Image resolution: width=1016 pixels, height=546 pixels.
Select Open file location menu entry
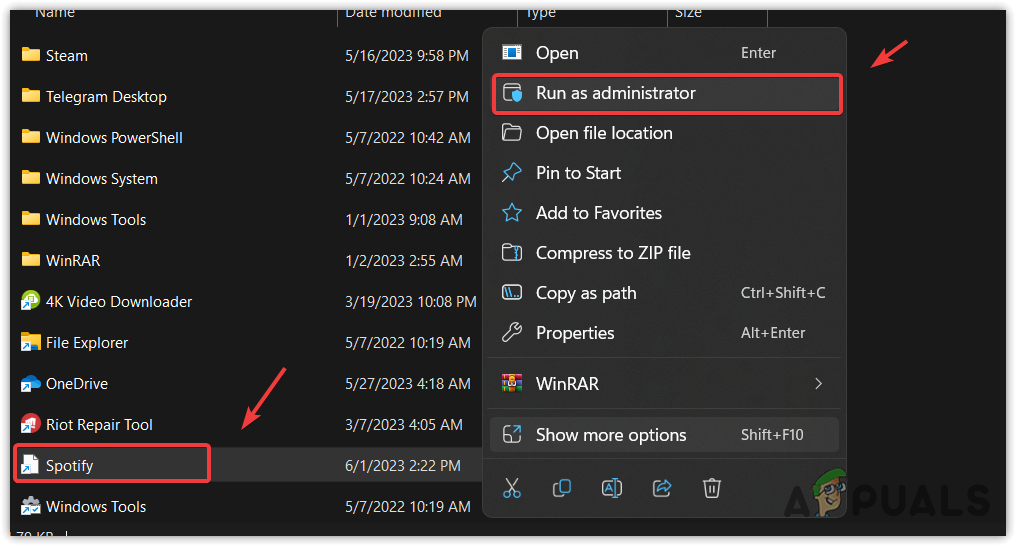coord(604,133)
